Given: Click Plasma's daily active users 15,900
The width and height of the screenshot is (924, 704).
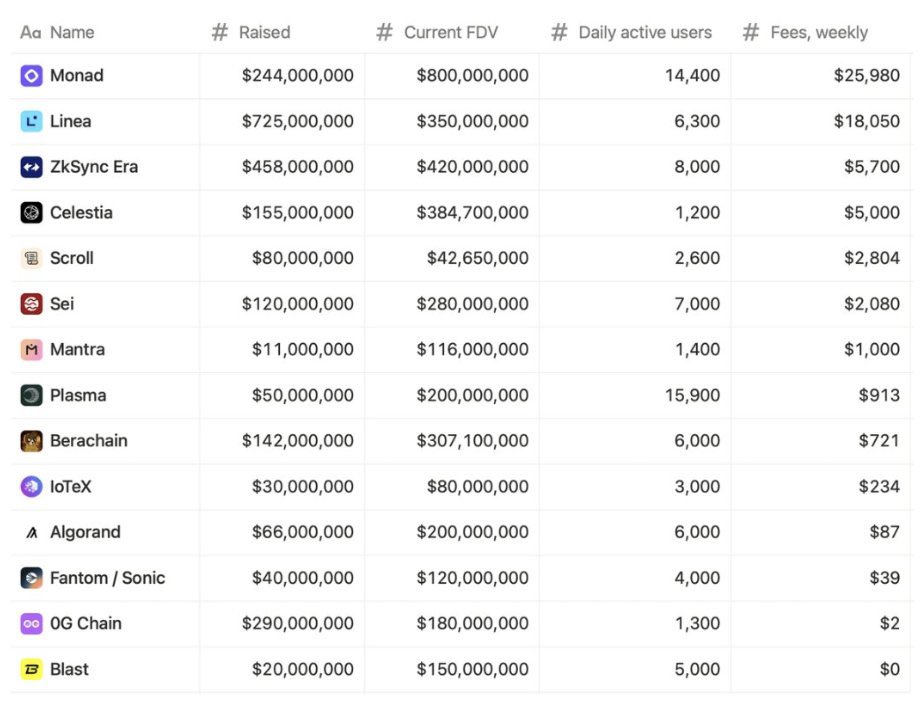Looking at the screenshot, I should pyautogui.click(x=692, y=395).
